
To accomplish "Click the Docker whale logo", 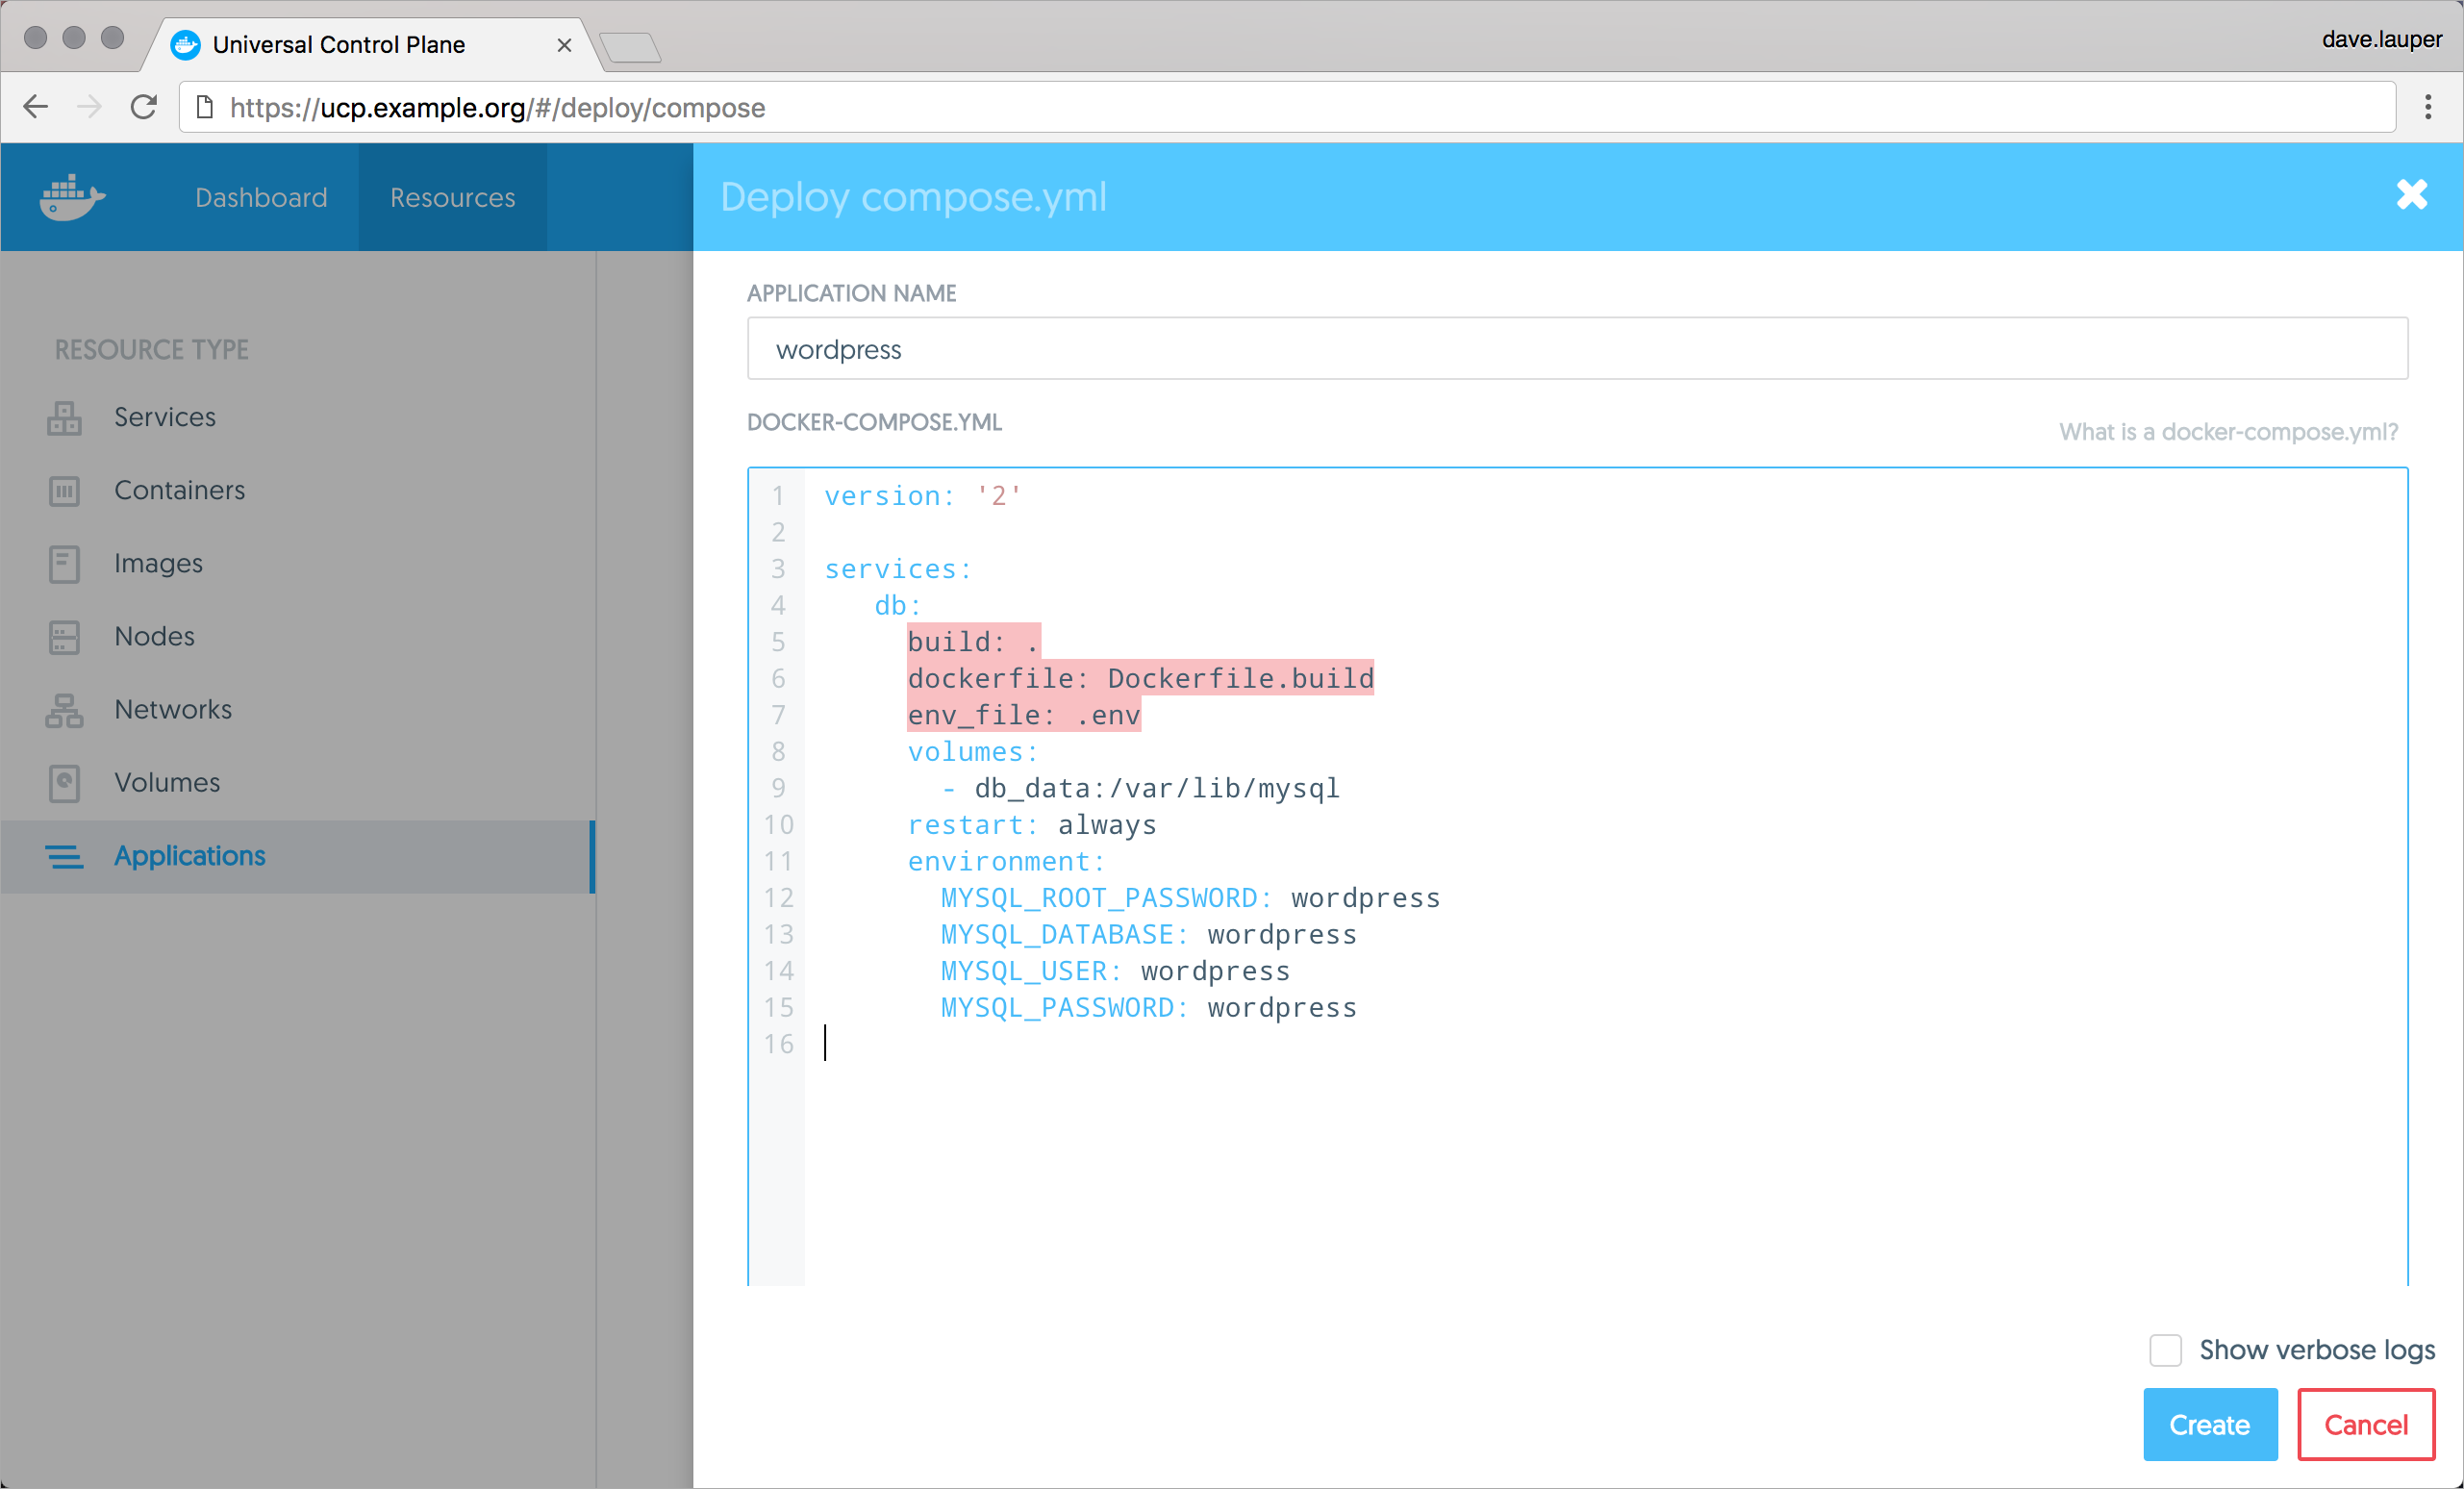I will [x=72, y=197].
